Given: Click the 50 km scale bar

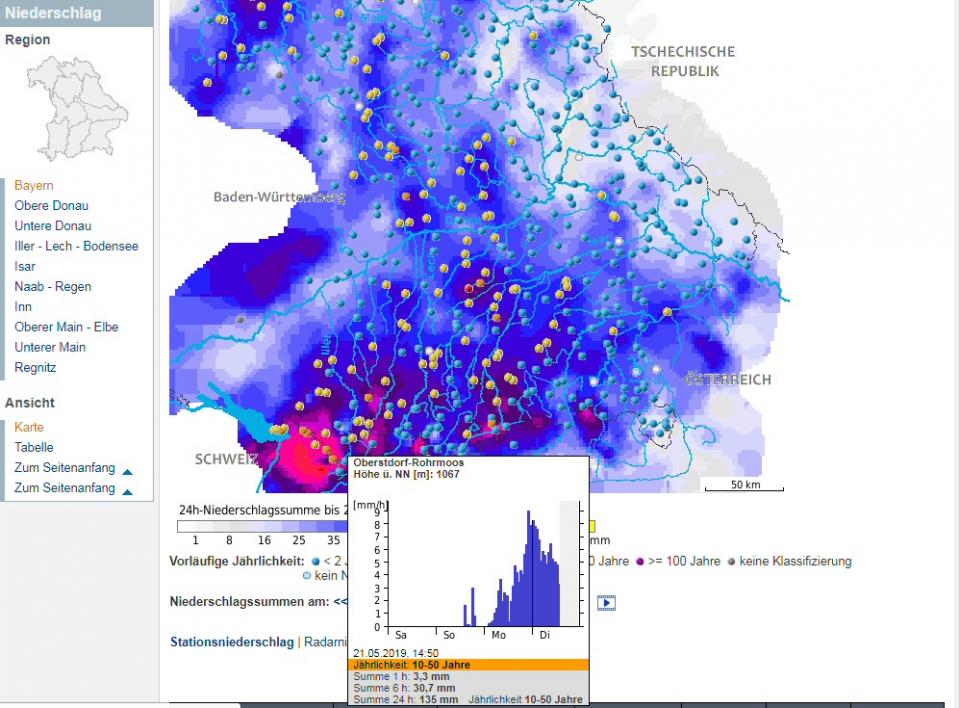Looking at the screenshot, I should (x=744, y=487).
